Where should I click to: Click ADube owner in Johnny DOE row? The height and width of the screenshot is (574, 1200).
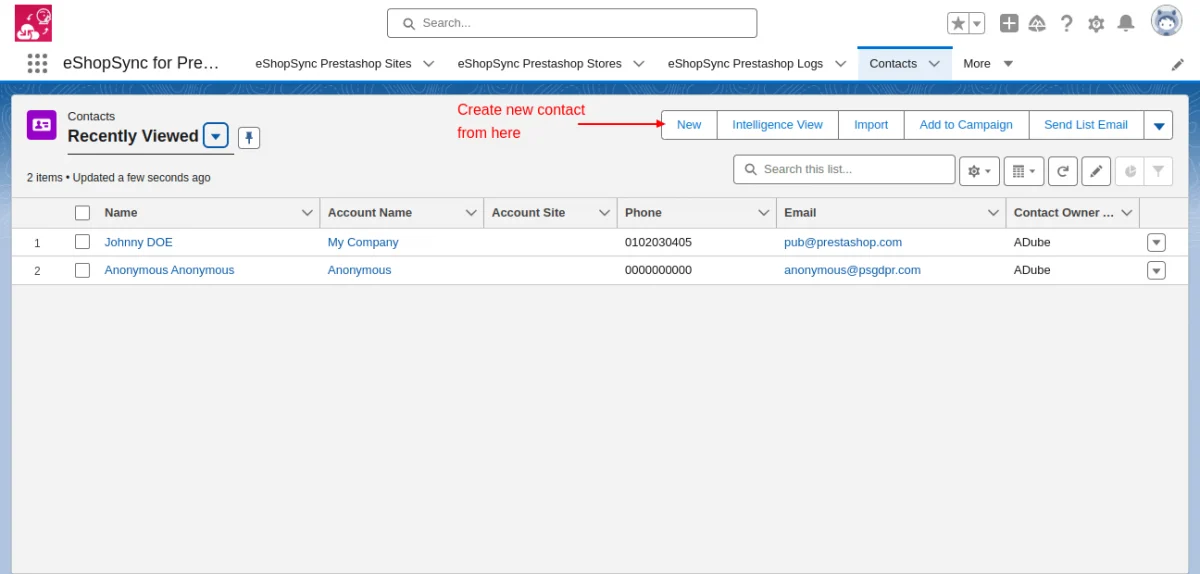(x=1032, y=242)
